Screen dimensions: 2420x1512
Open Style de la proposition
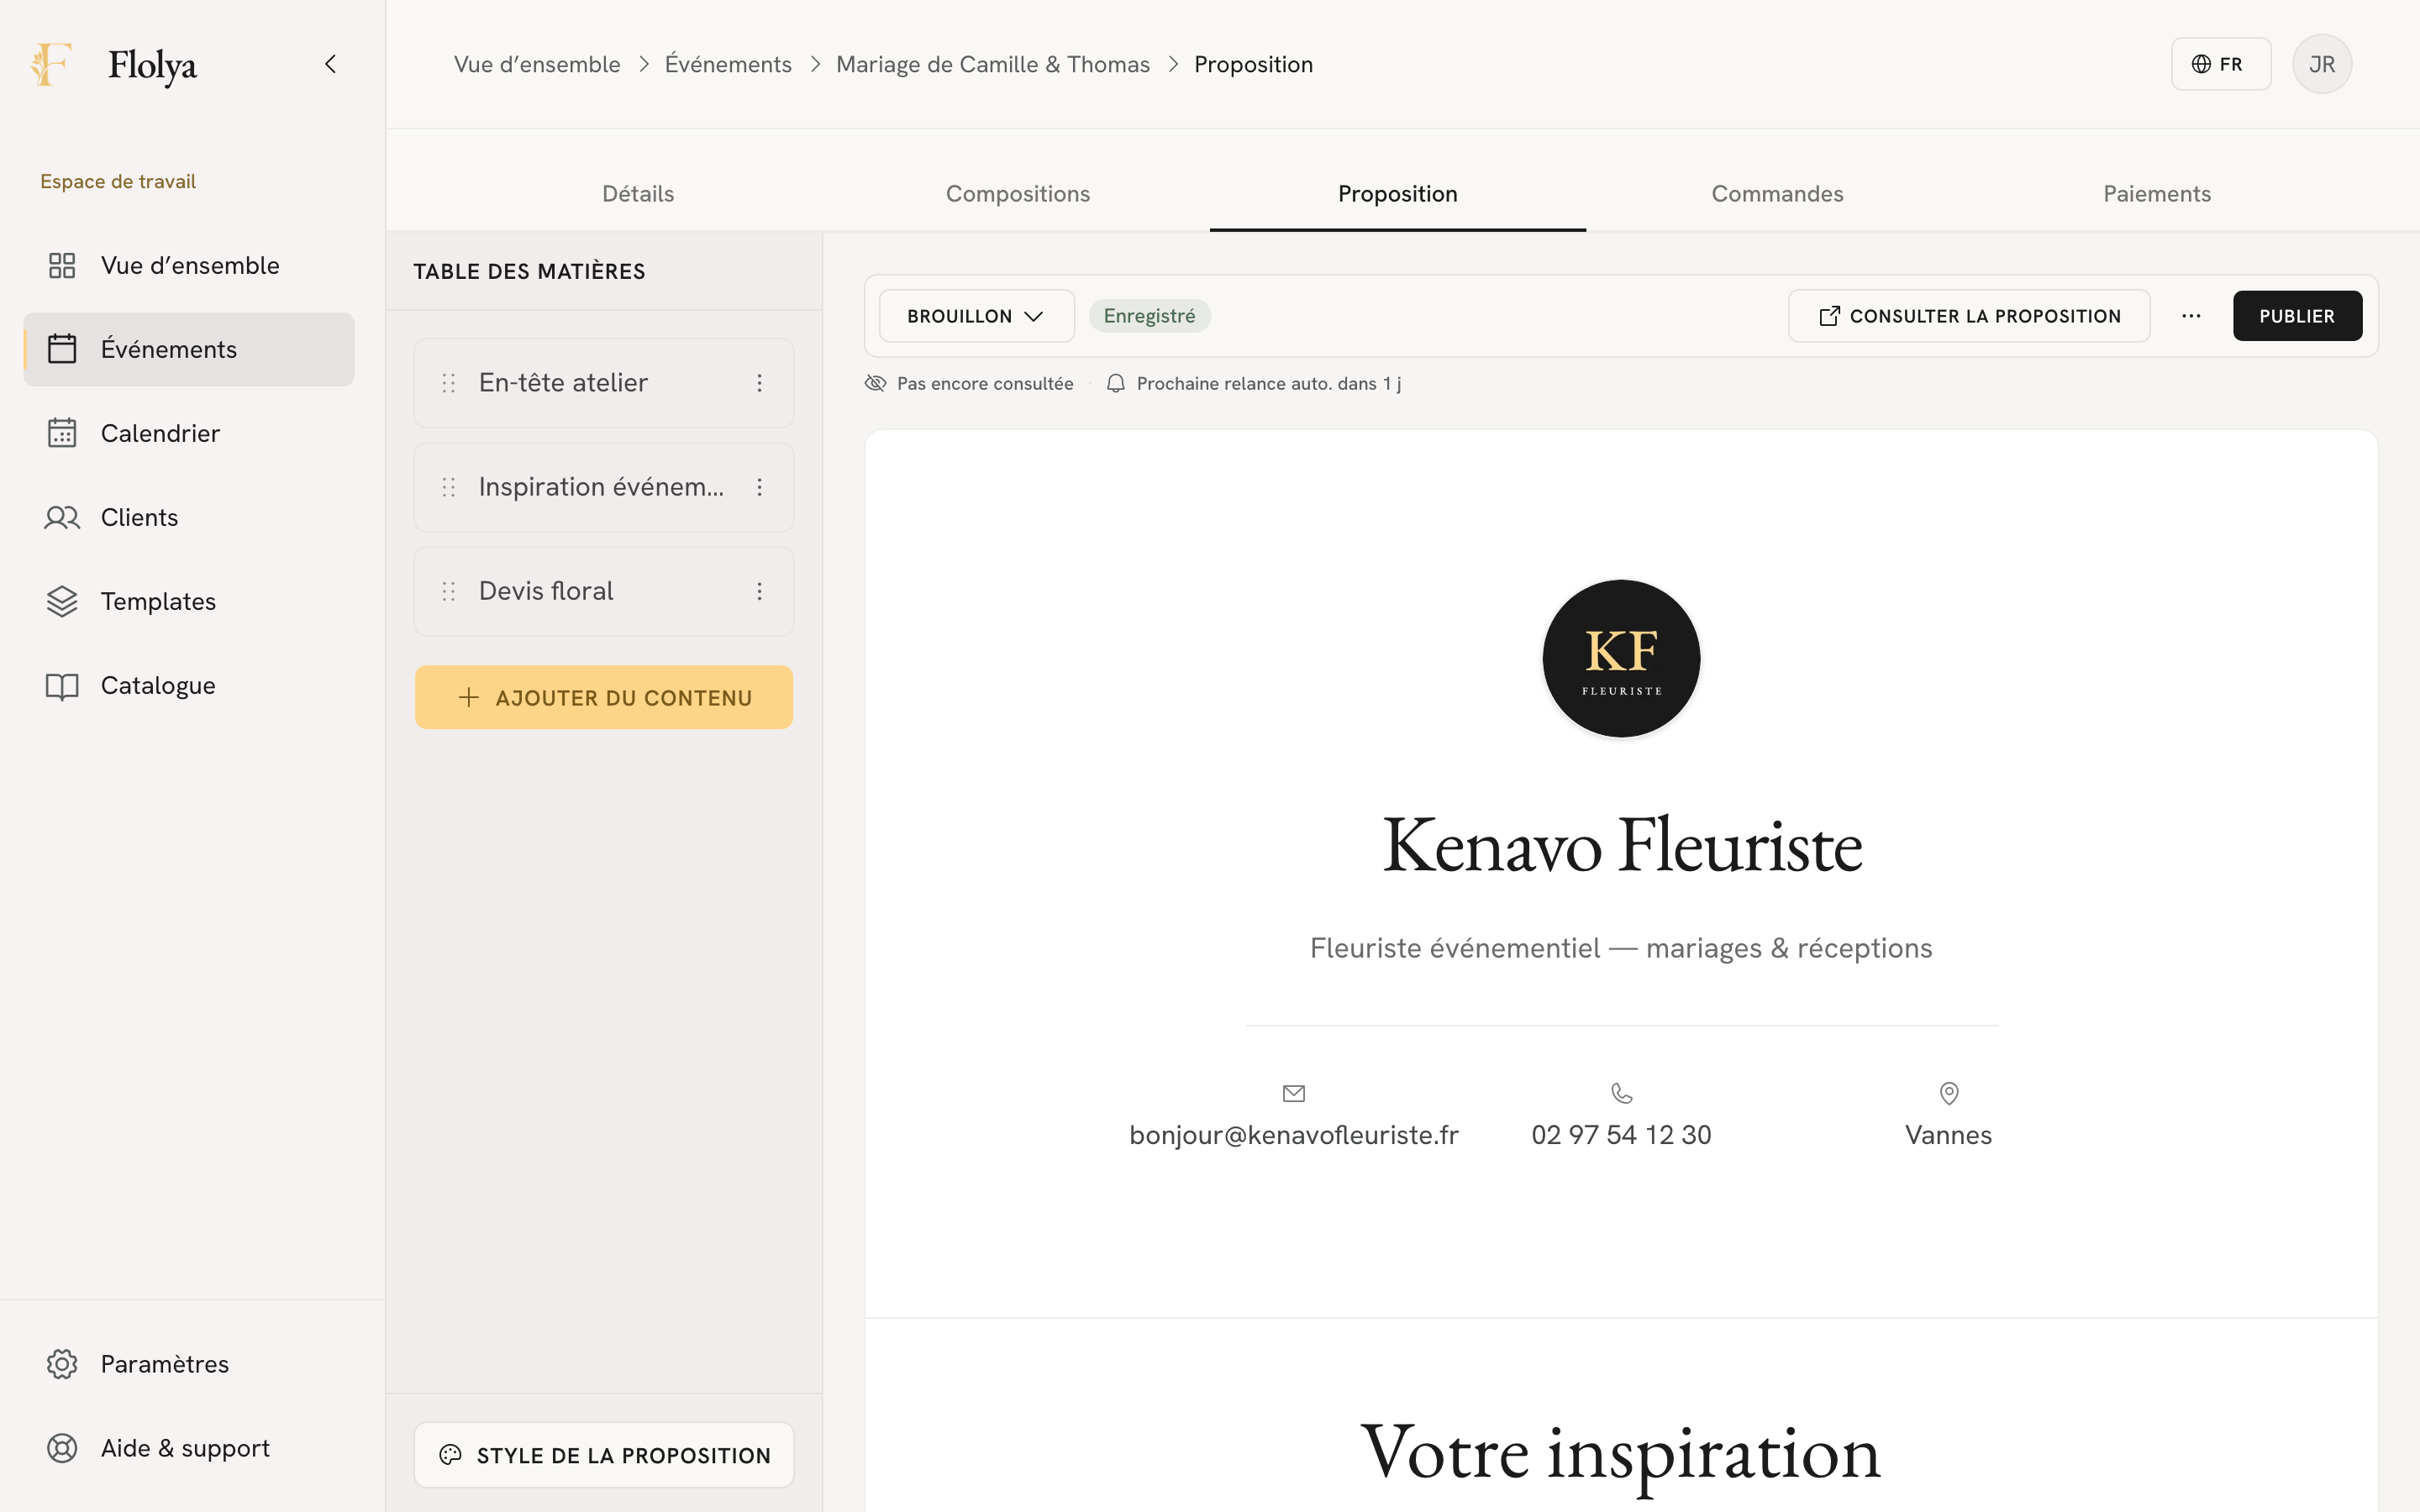604,1455
